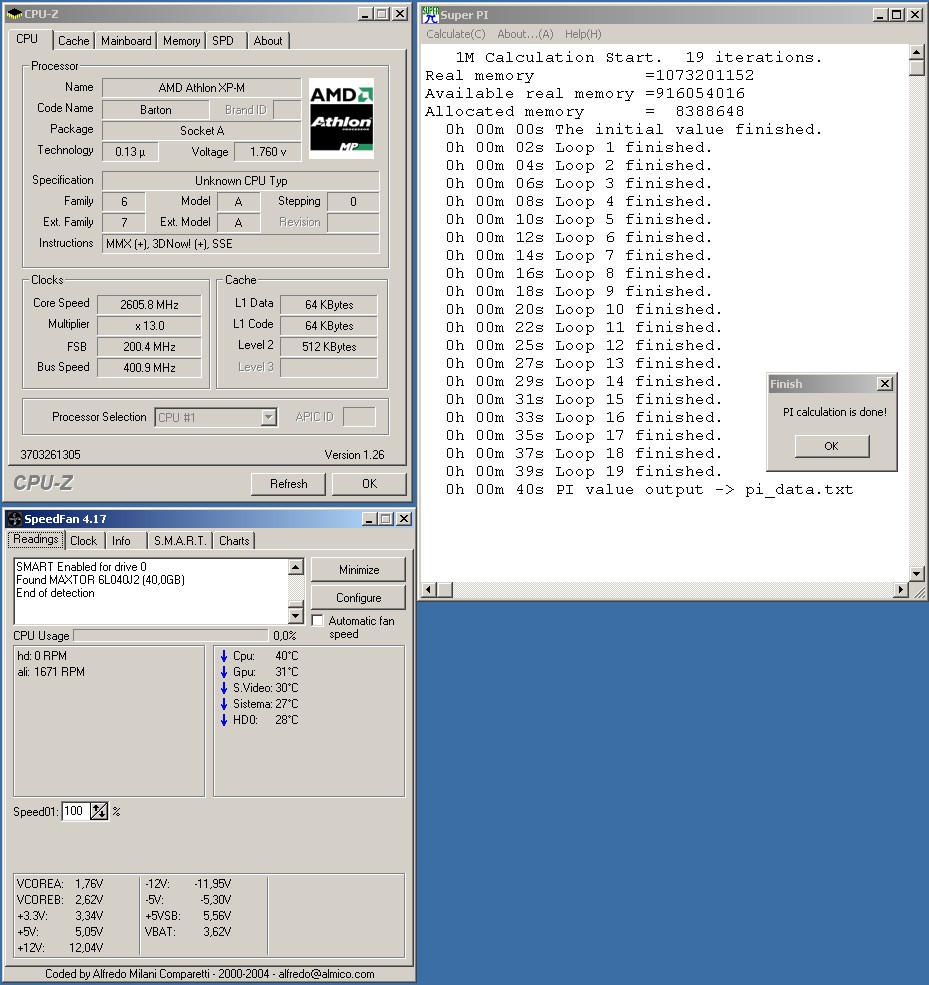Image resolution: width=929 pixels, height=985 pixels.
Task: Click the 'ali: 1671 RPM' fan reading
Action: (x=51, y=672)
